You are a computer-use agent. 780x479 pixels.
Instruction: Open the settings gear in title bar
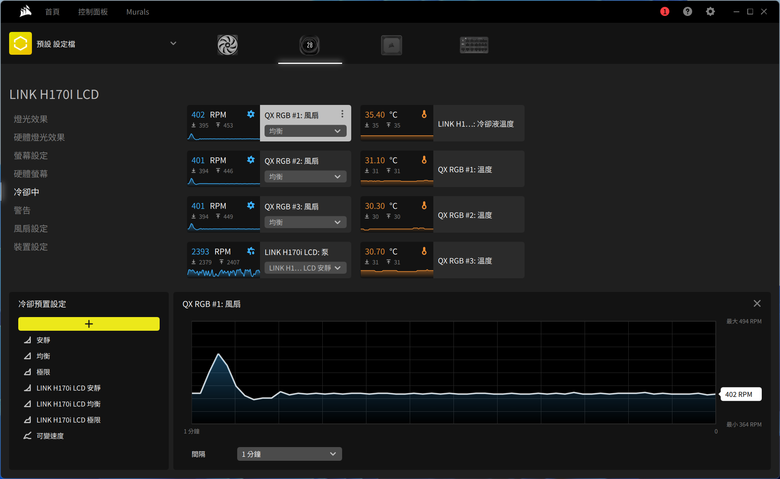(x=710, y=11)
